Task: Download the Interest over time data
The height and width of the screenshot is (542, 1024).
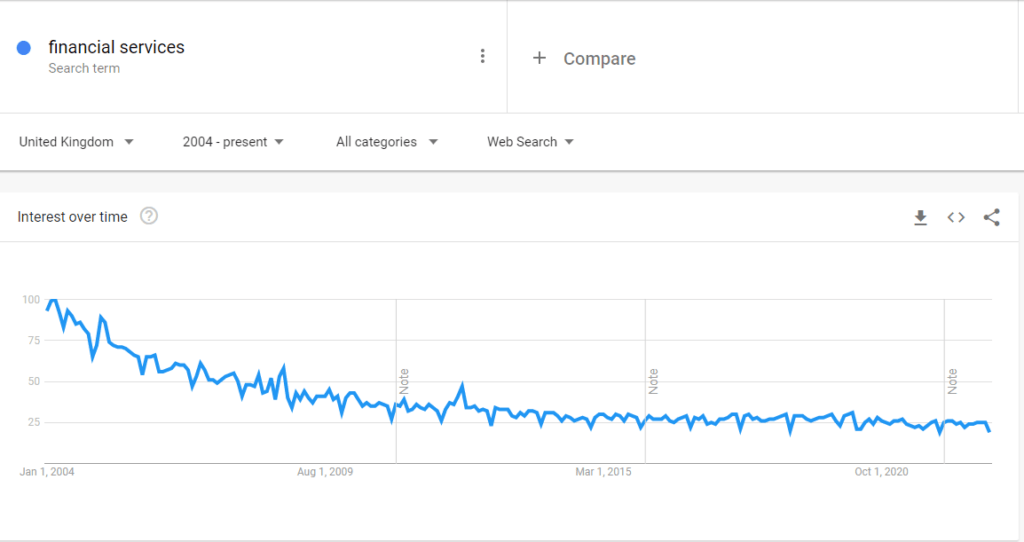Action: [920, 217]
